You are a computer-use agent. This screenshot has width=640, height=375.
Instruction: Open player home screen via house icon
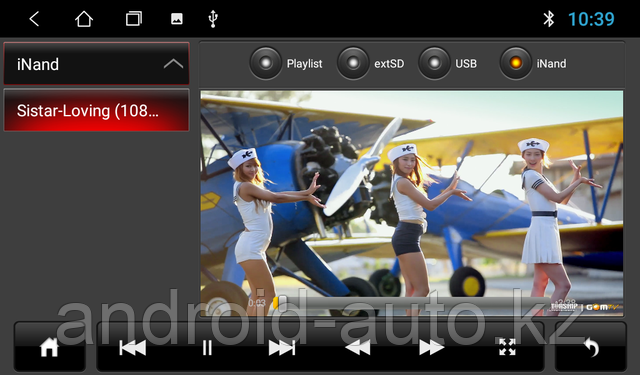(49, 348)
